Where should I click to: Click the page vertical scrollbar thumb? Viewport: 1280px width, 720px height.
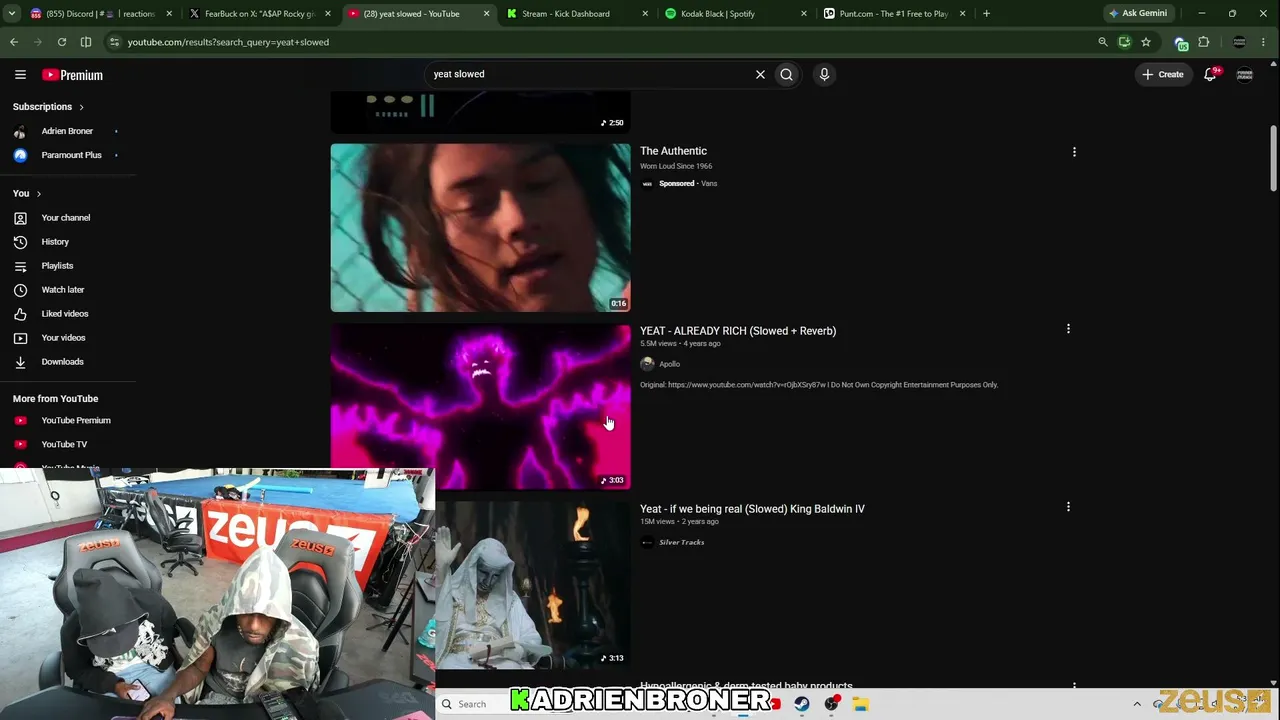[x=1273, y=158]
